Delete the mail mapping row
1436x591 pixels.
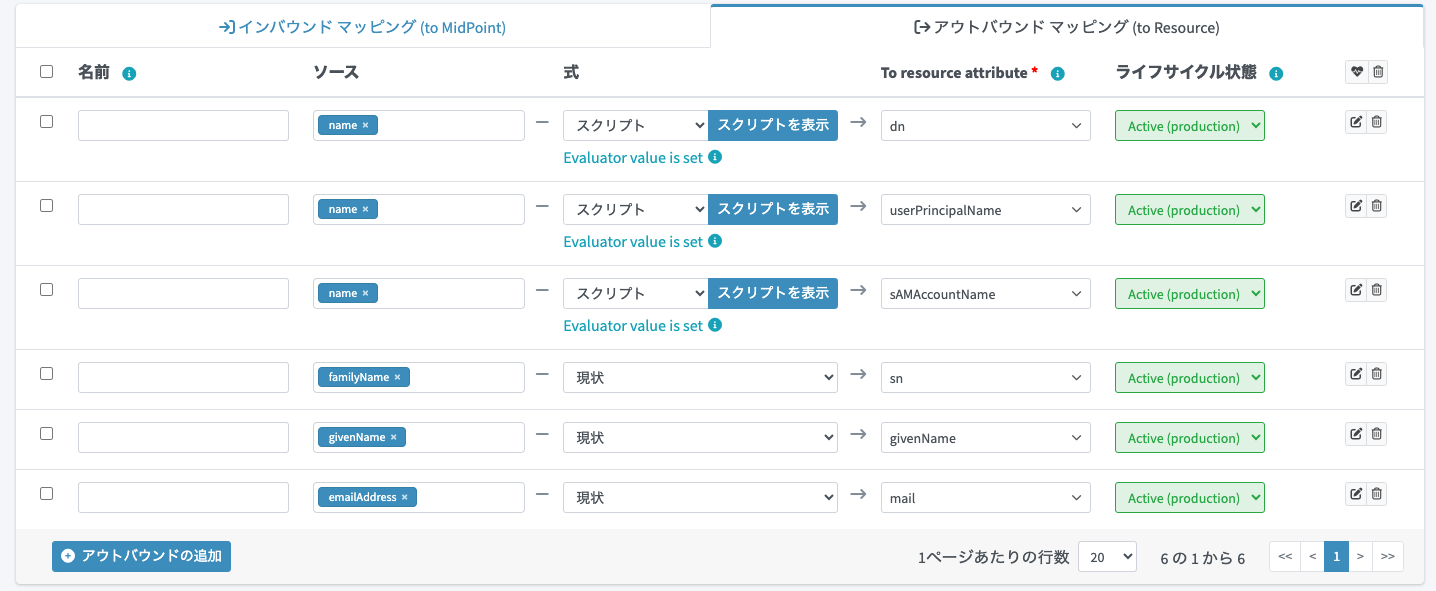coord(1377,493)
